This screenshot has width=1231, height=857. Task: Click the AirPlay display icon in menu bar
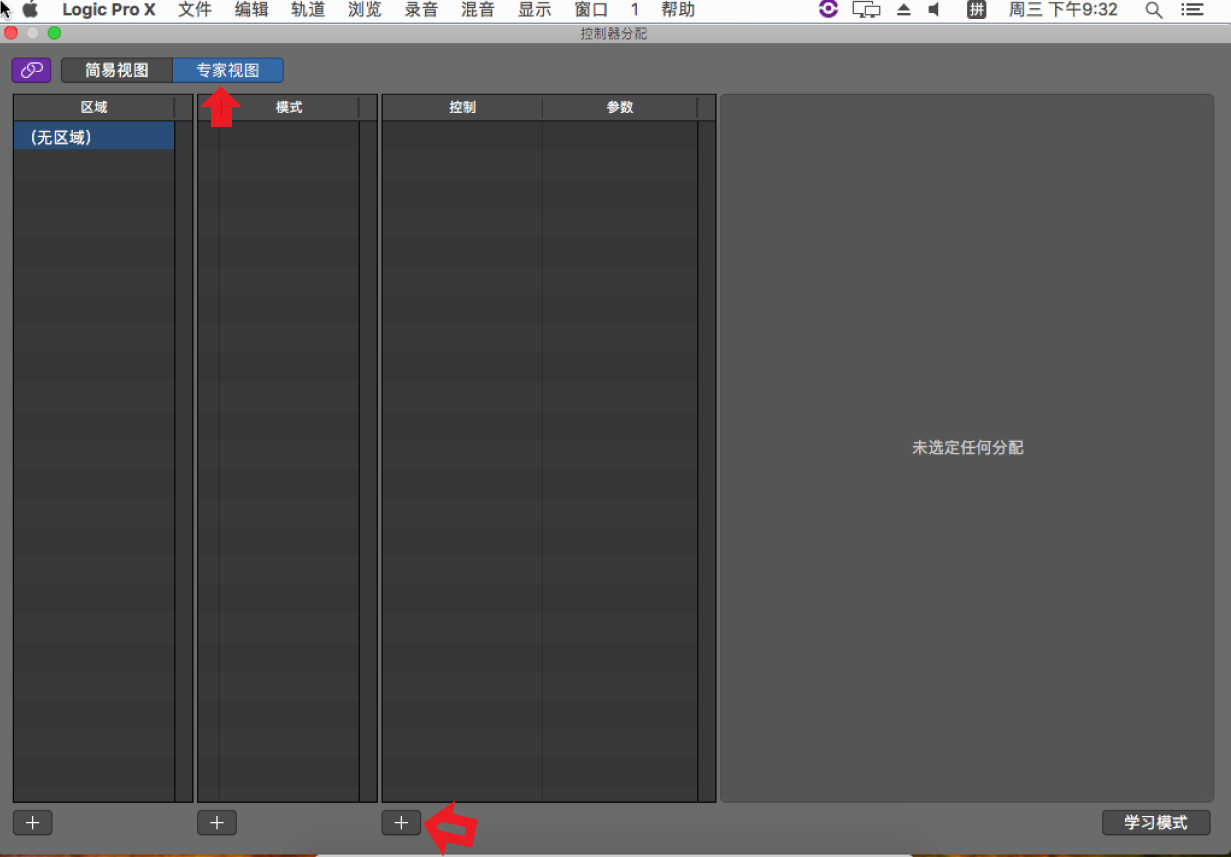866,10
